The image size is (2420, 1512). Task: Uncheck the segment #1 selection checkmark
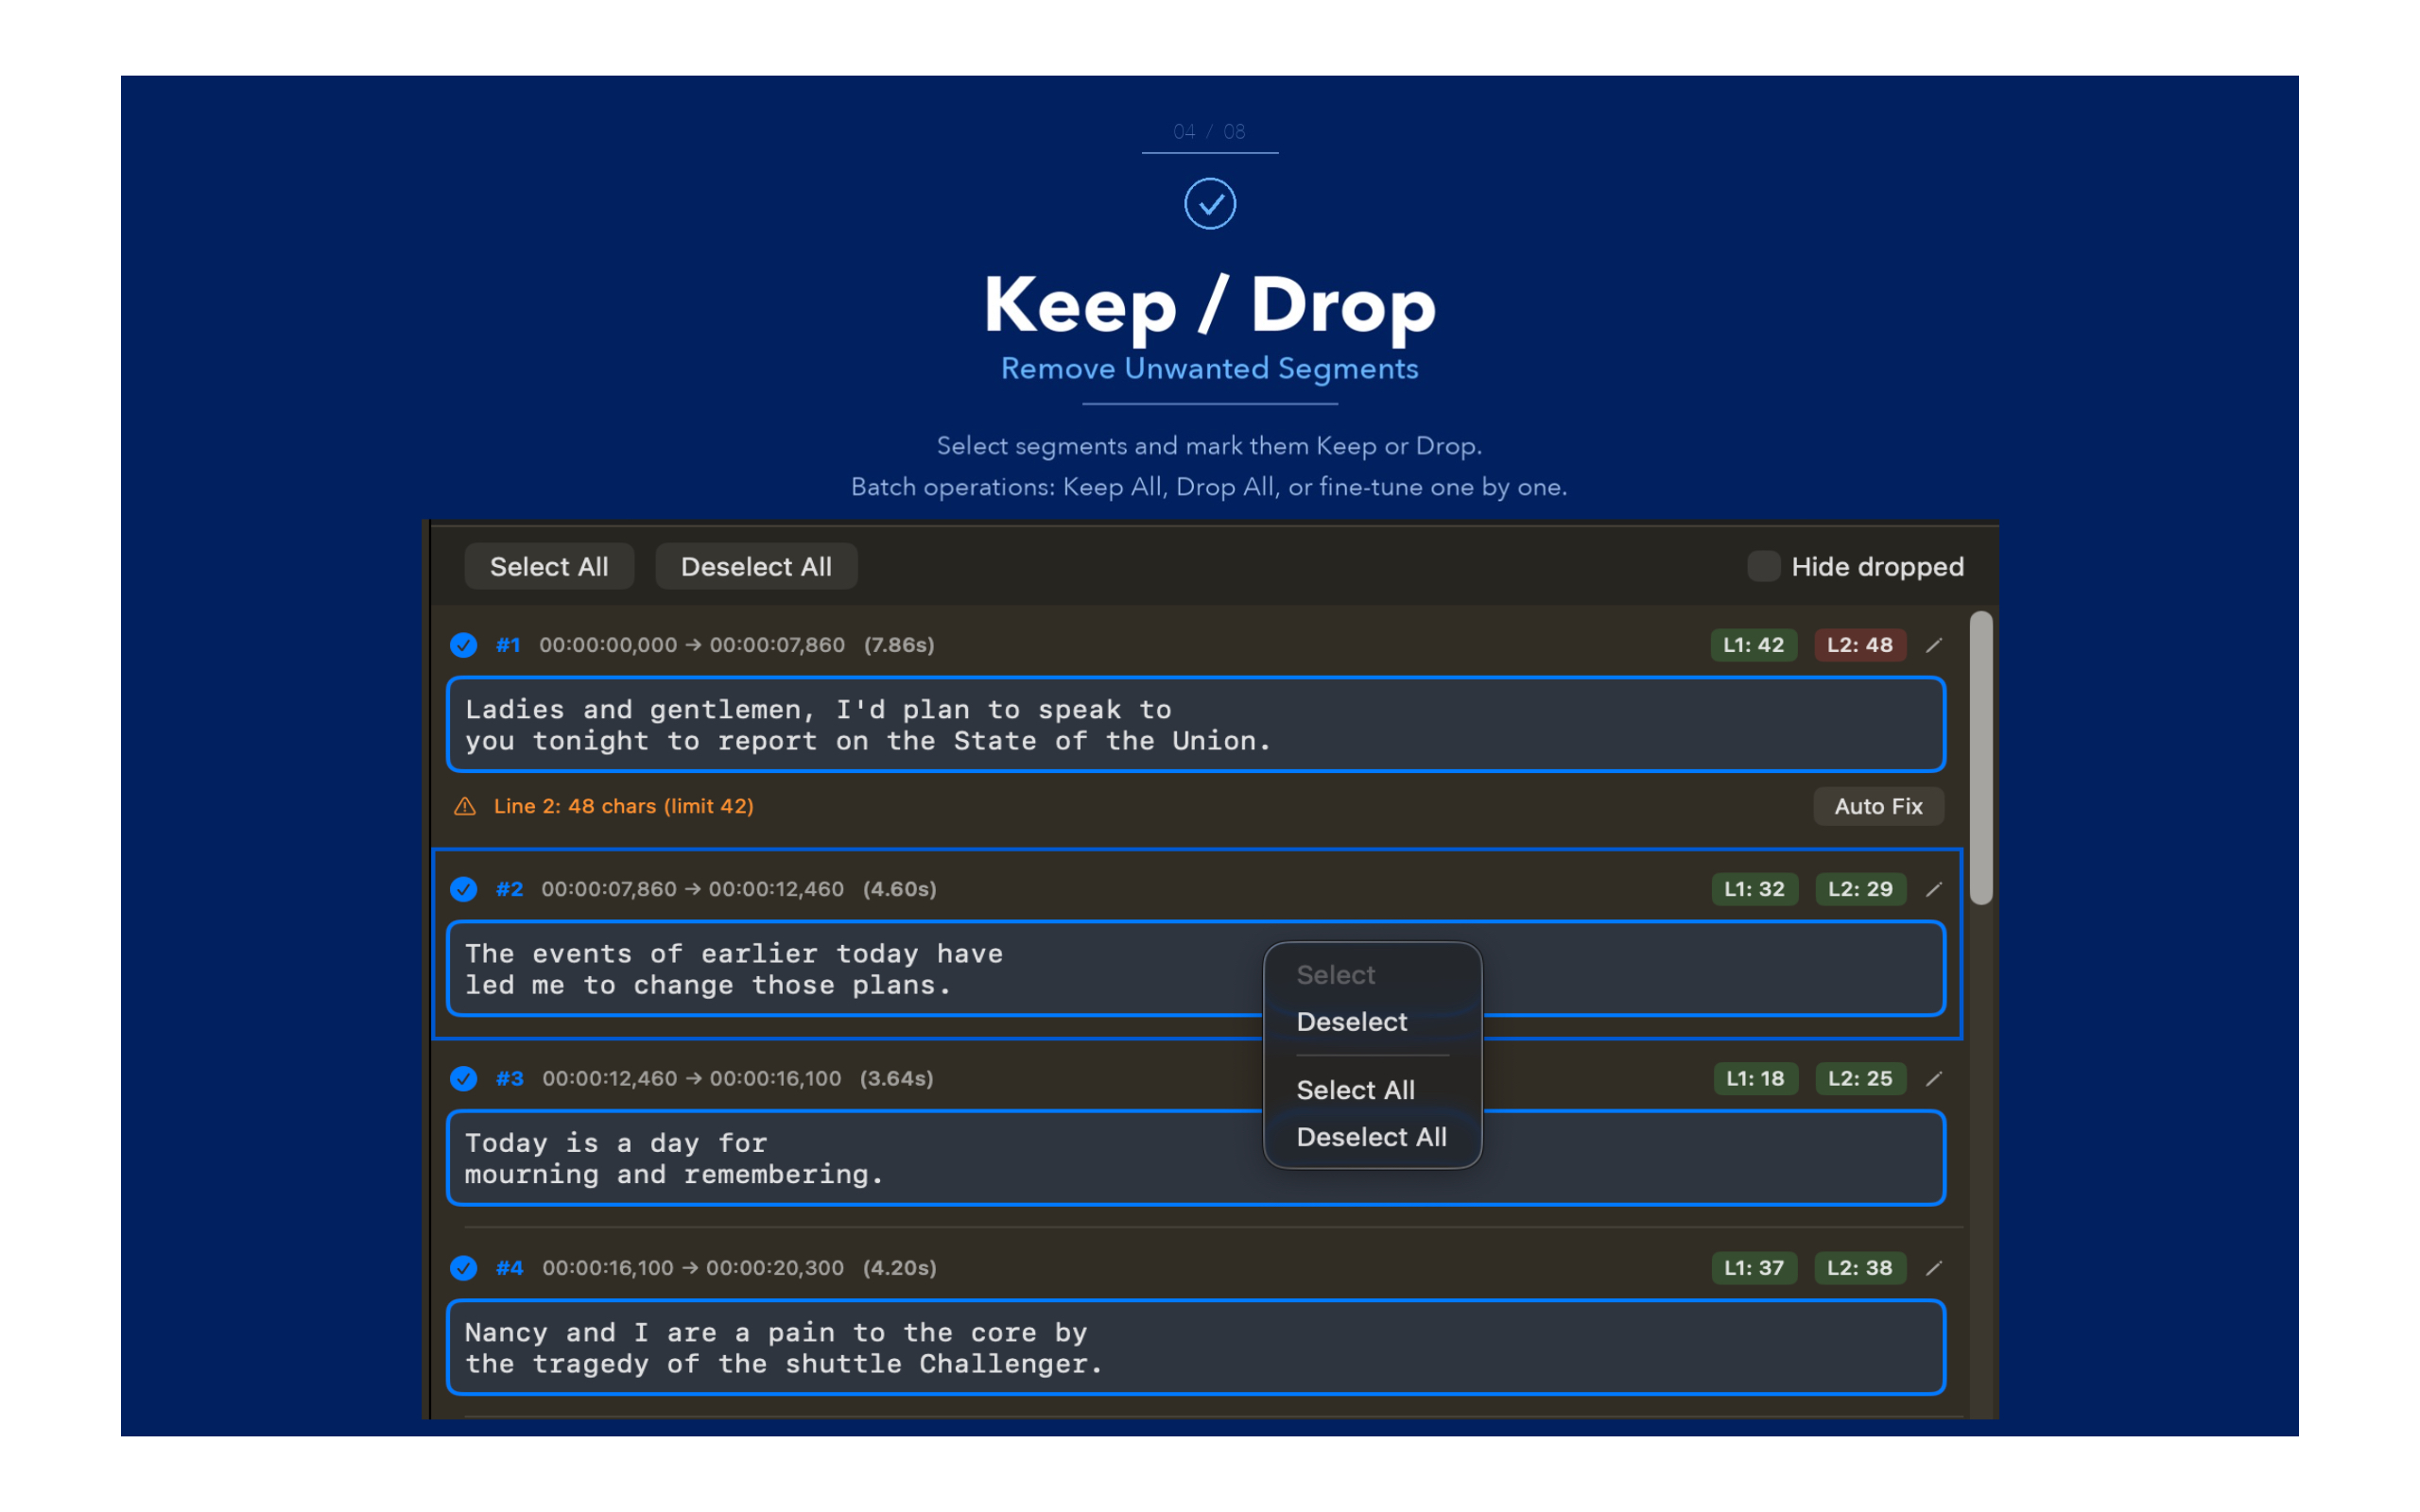[463, 645]
